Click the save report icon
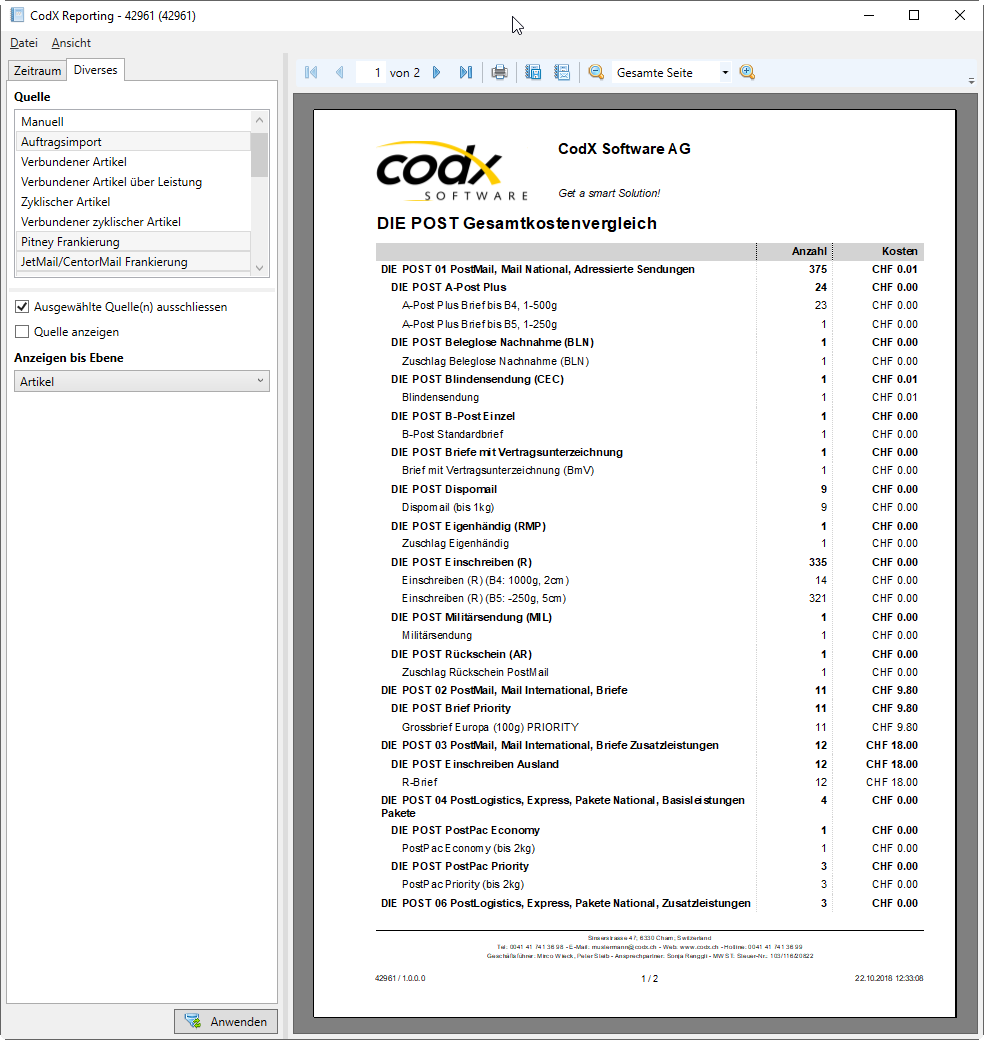Screen dimensions: 984x1040 [x=533, y=73]
